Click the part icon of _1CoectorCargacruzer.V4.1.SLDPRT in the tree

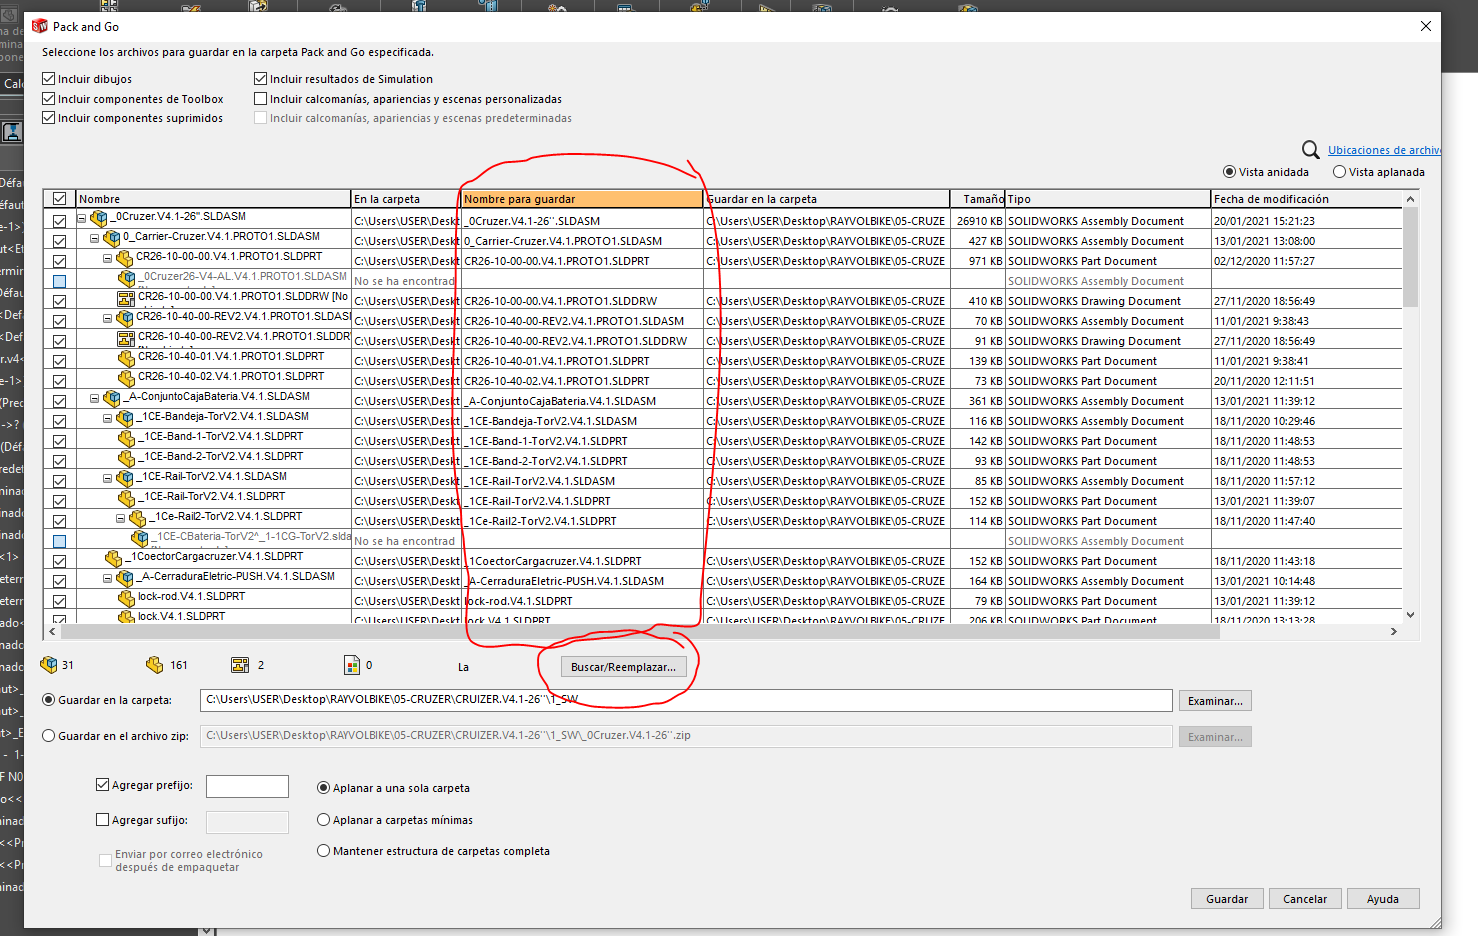(114, 557)
